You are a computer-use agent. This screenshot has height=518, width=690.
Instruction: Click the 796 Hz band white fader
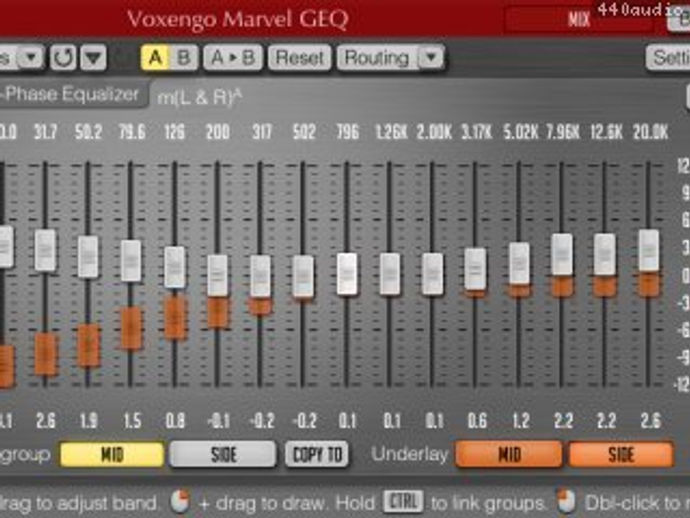[x=347, y=274]
